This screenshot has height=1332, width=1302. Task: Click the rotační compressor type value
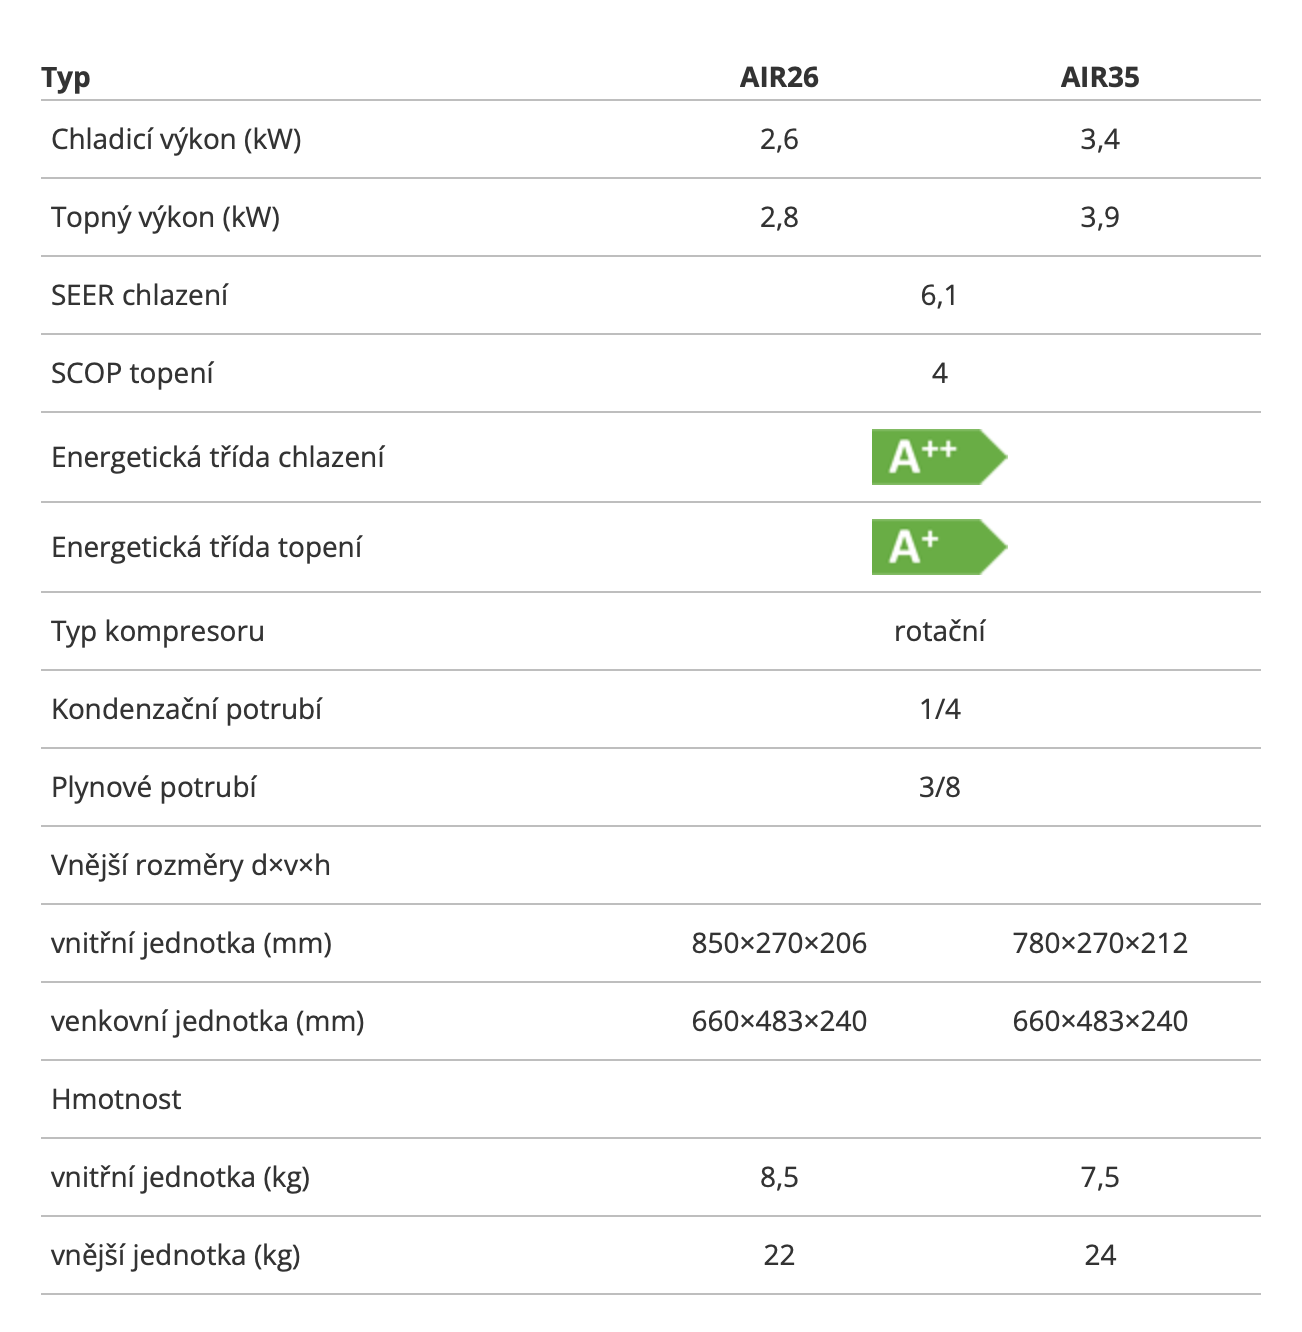pos(939,631)
